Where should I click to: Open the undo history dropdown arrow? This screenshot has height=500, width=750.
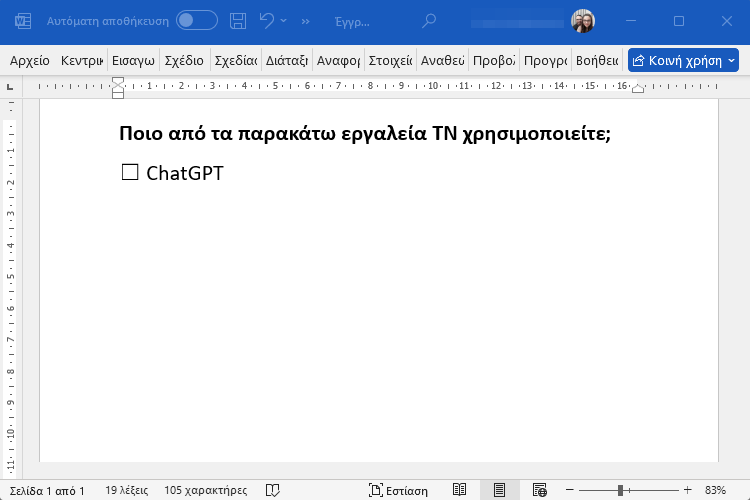(x=284, y=21)
